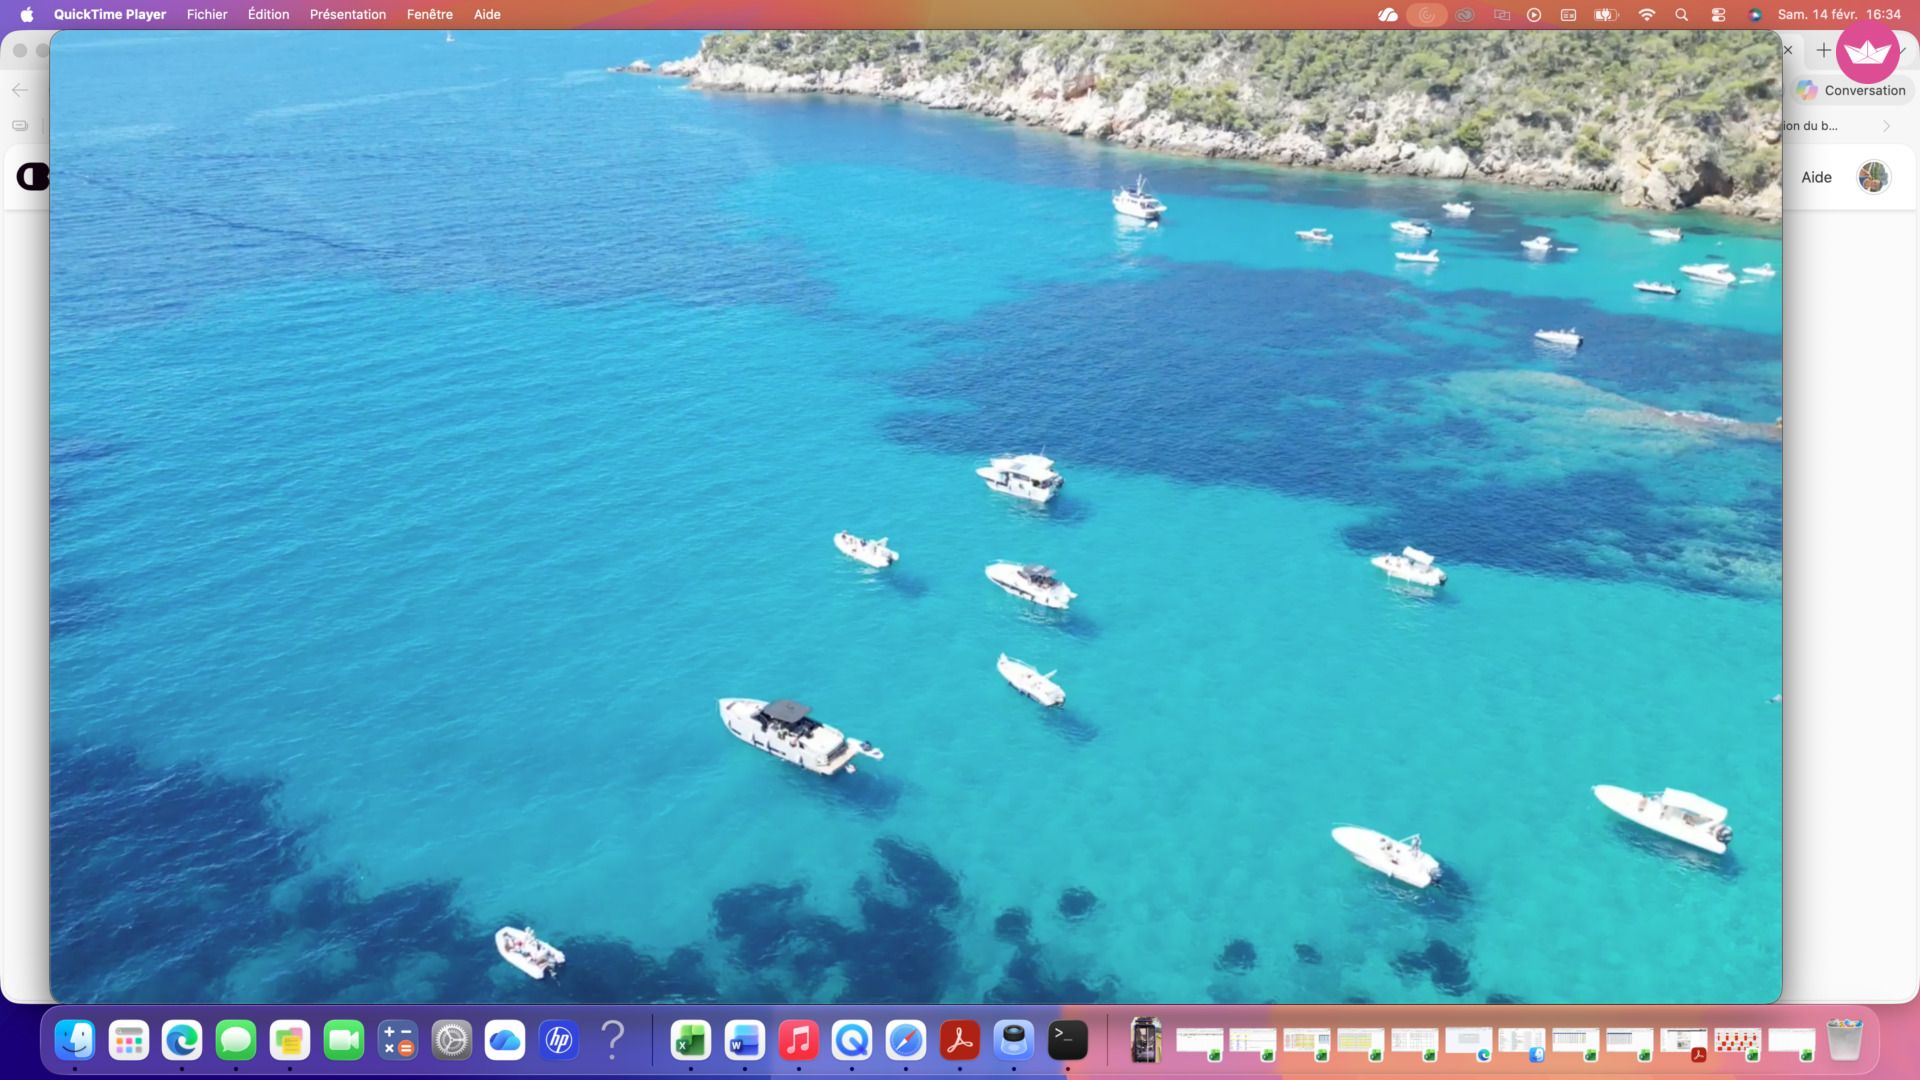Open the Édition menu

[x=268, y=15]
